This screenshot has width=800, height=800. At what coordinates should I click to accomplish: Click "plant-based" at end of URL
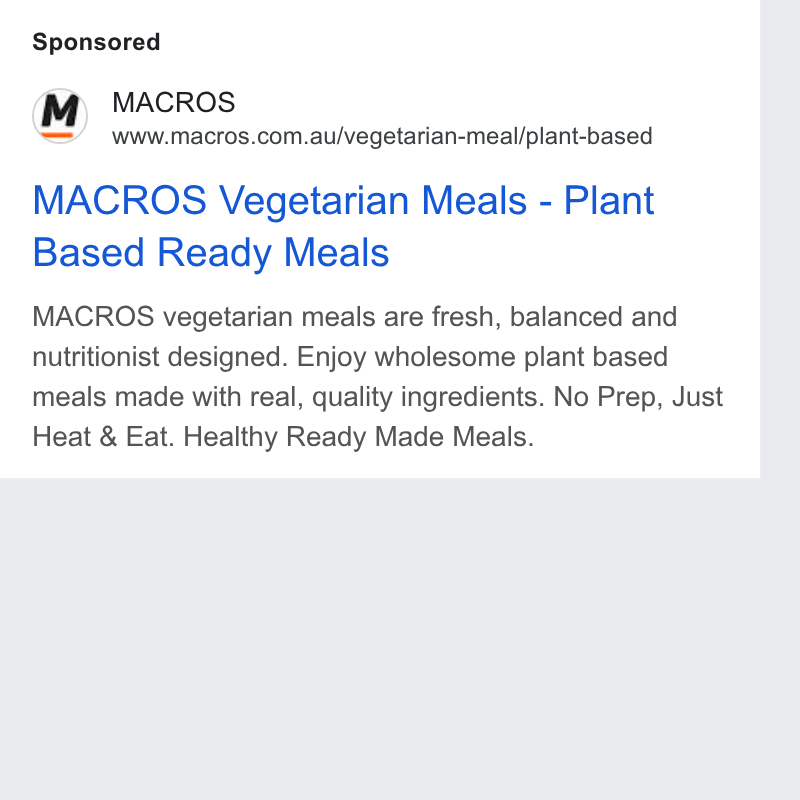(x=589, y=136)
